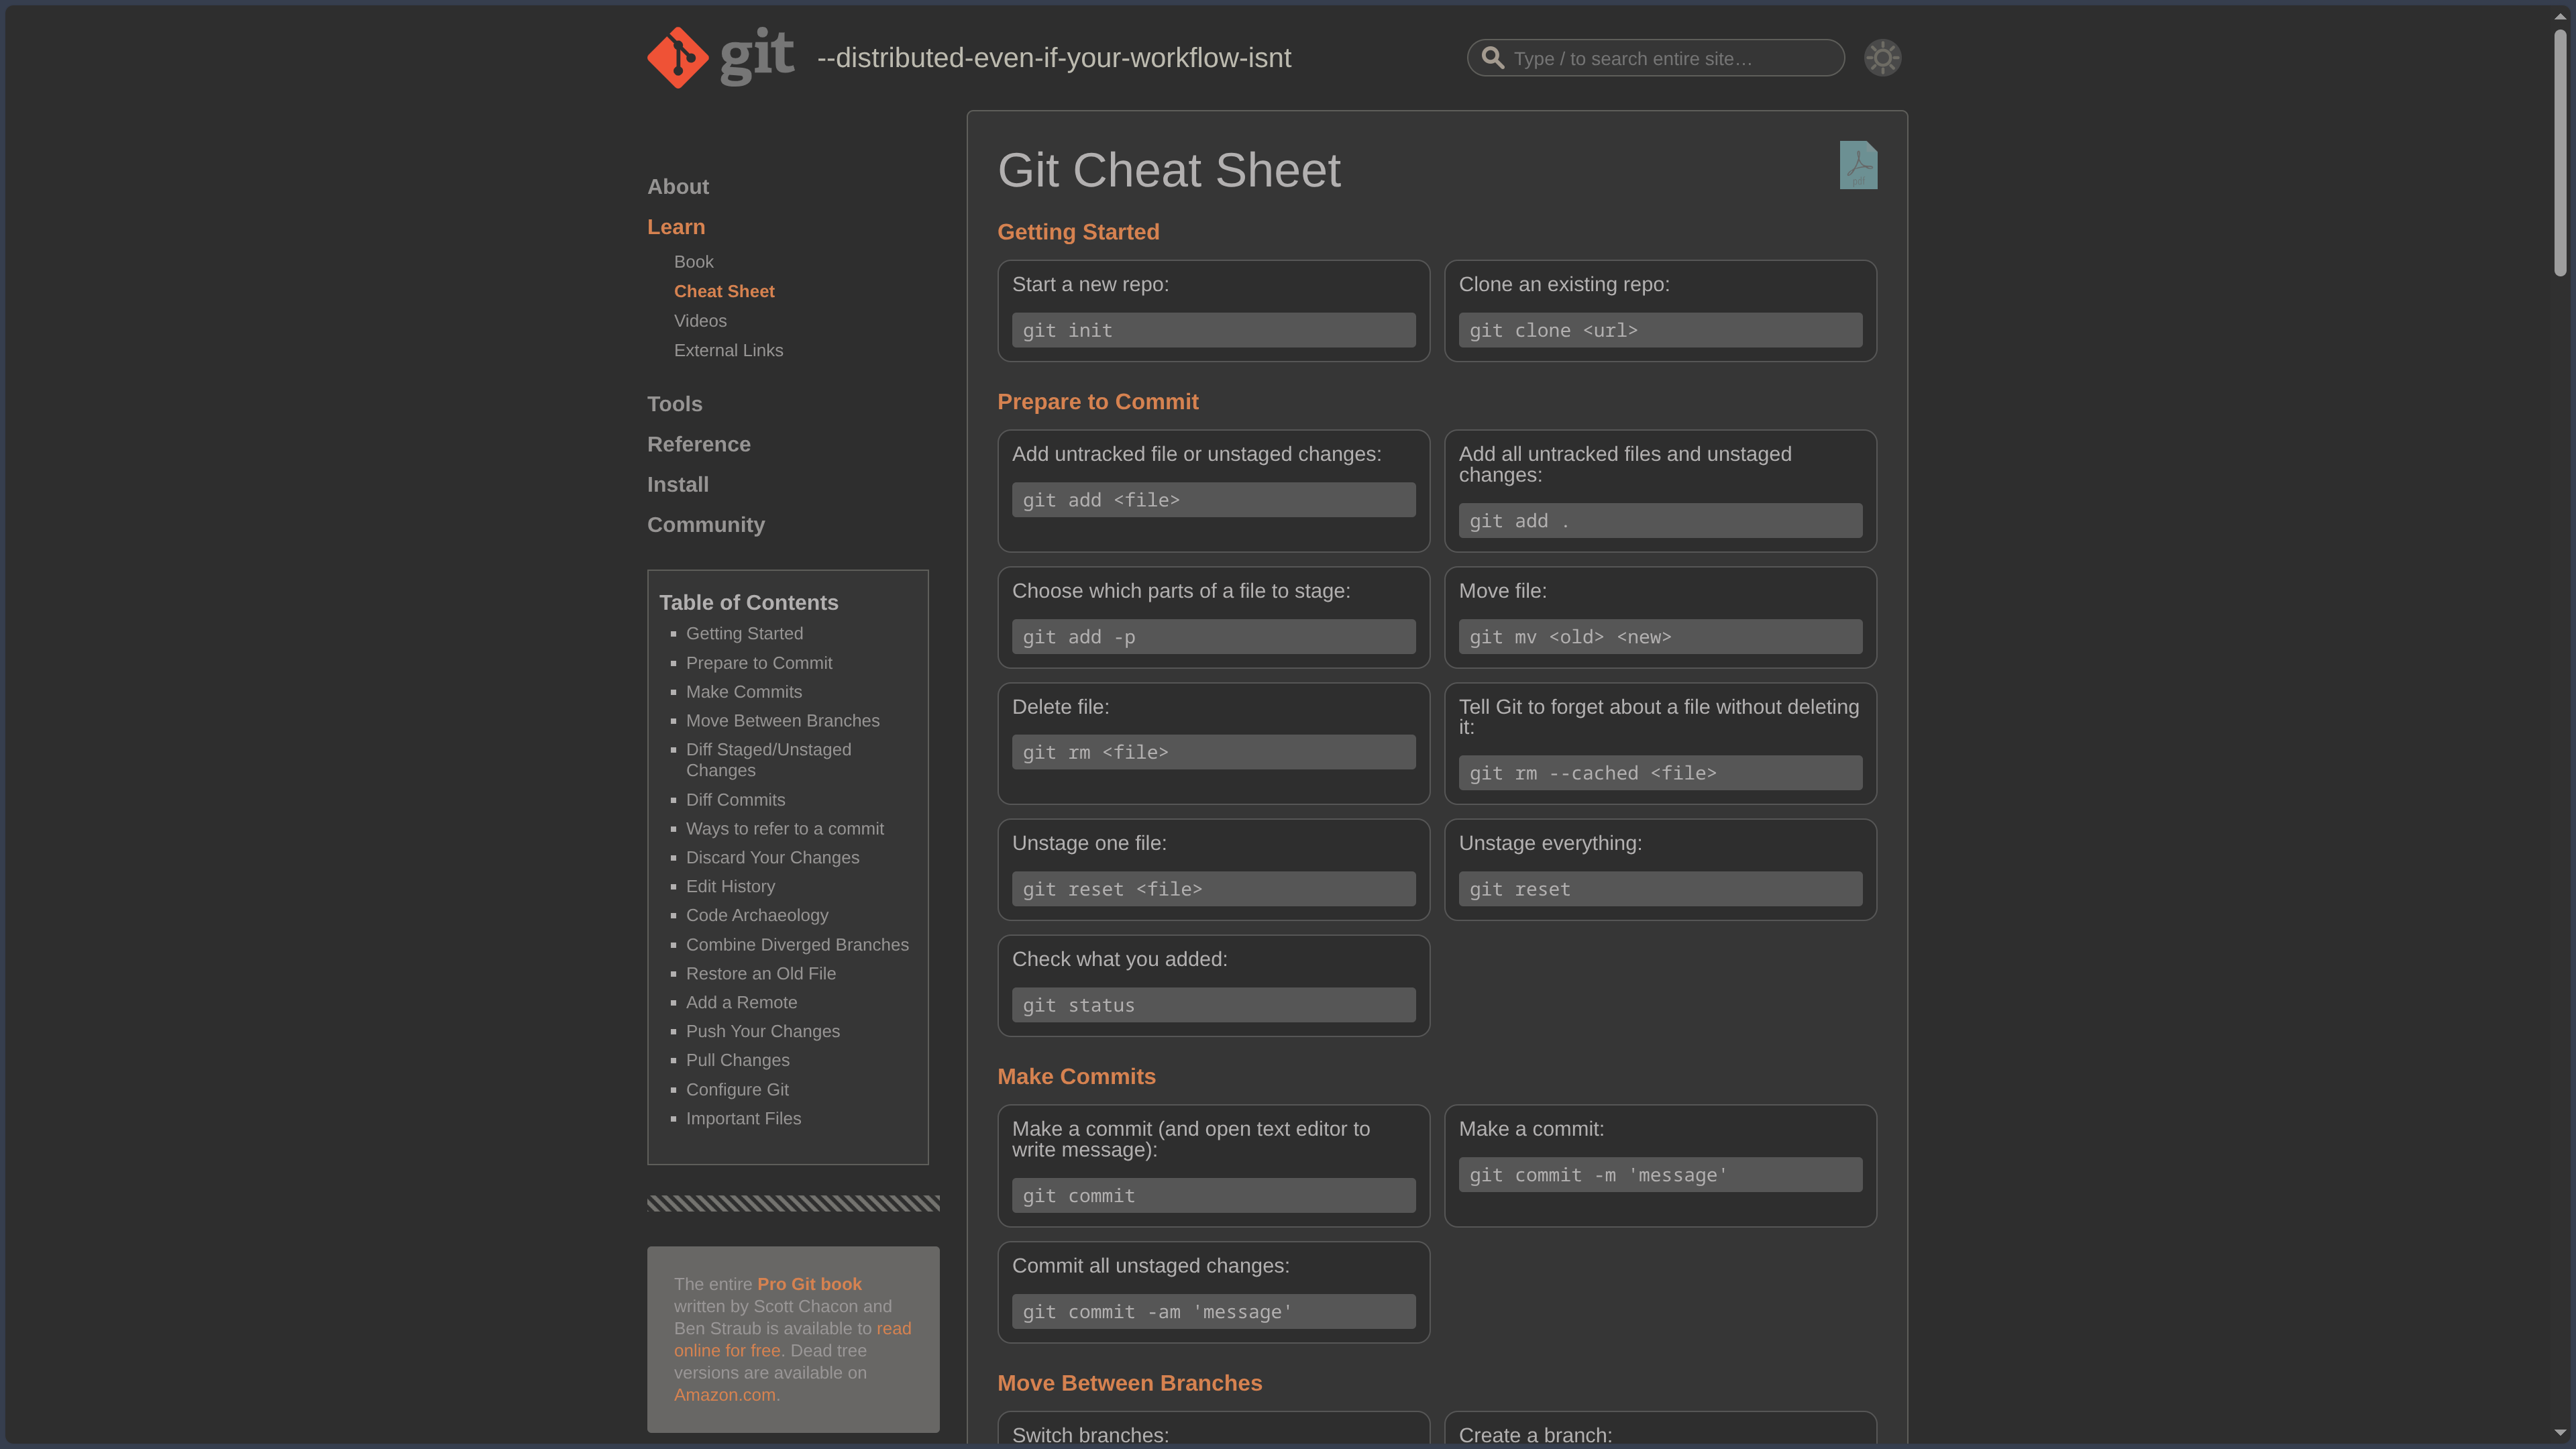2576x1449 pixels.
Task: Open the Learn section
Action: pos(676,227)
